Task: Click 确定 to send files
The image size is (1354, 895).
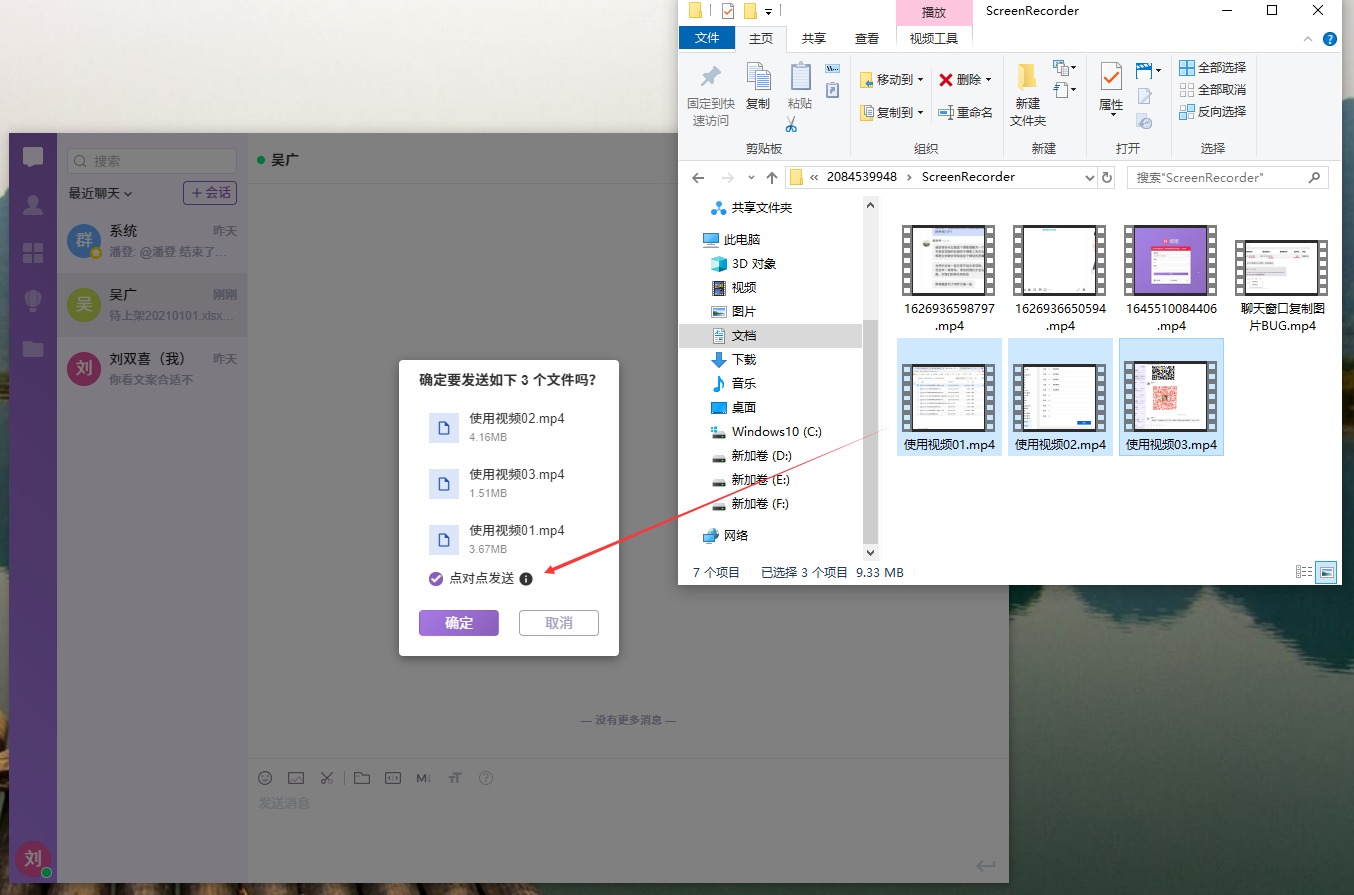Action: (459, 623)
